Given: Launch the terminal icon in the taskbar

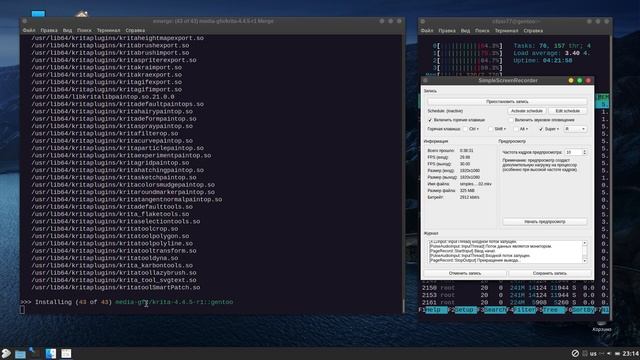Looking at the screenshot, I should 35,353.
